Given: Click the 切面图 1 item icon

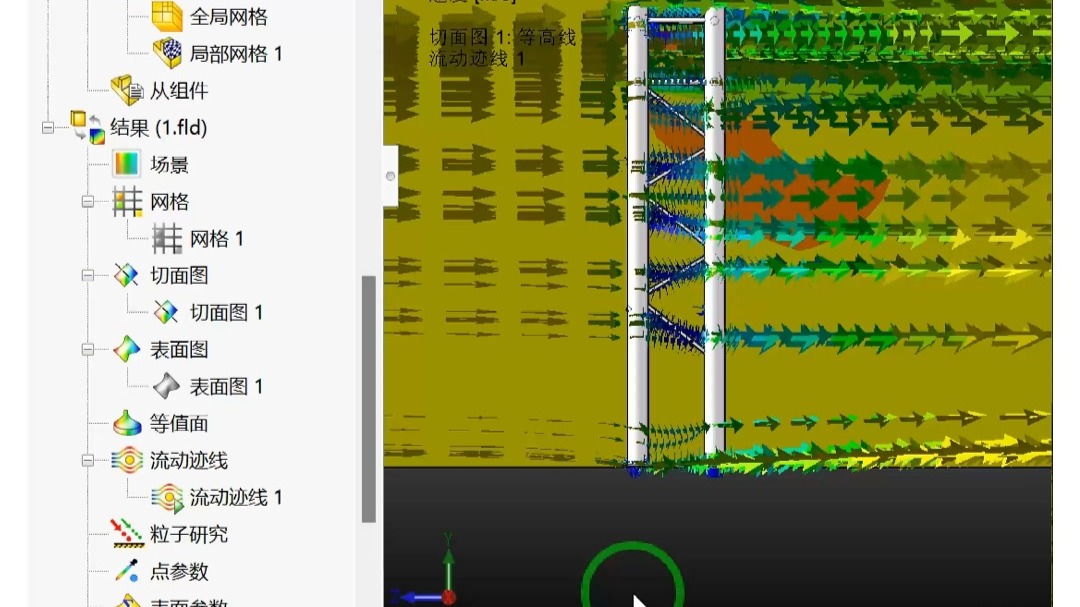Looking at the screenshot, I should point(167,313).
